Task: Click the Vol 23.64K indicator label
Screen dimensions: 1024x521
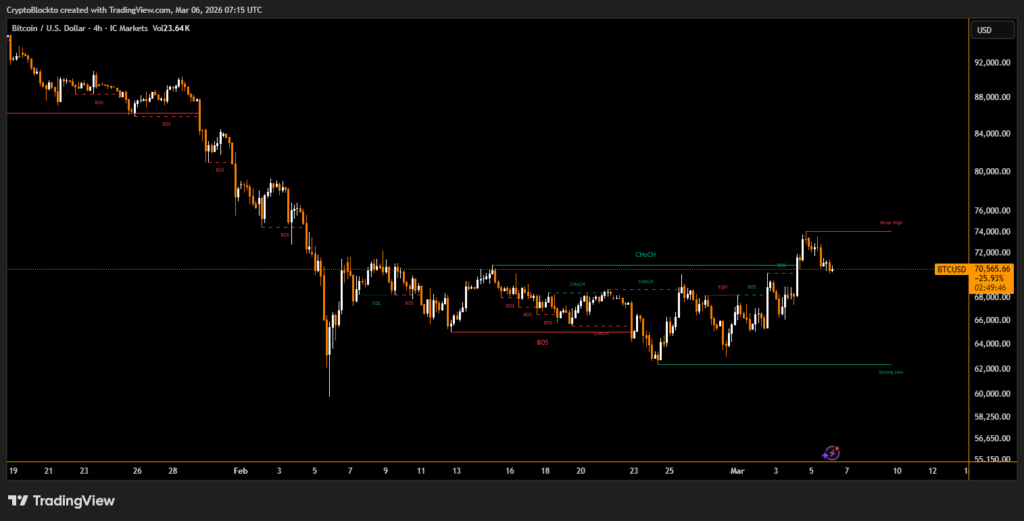Action: 171,27
